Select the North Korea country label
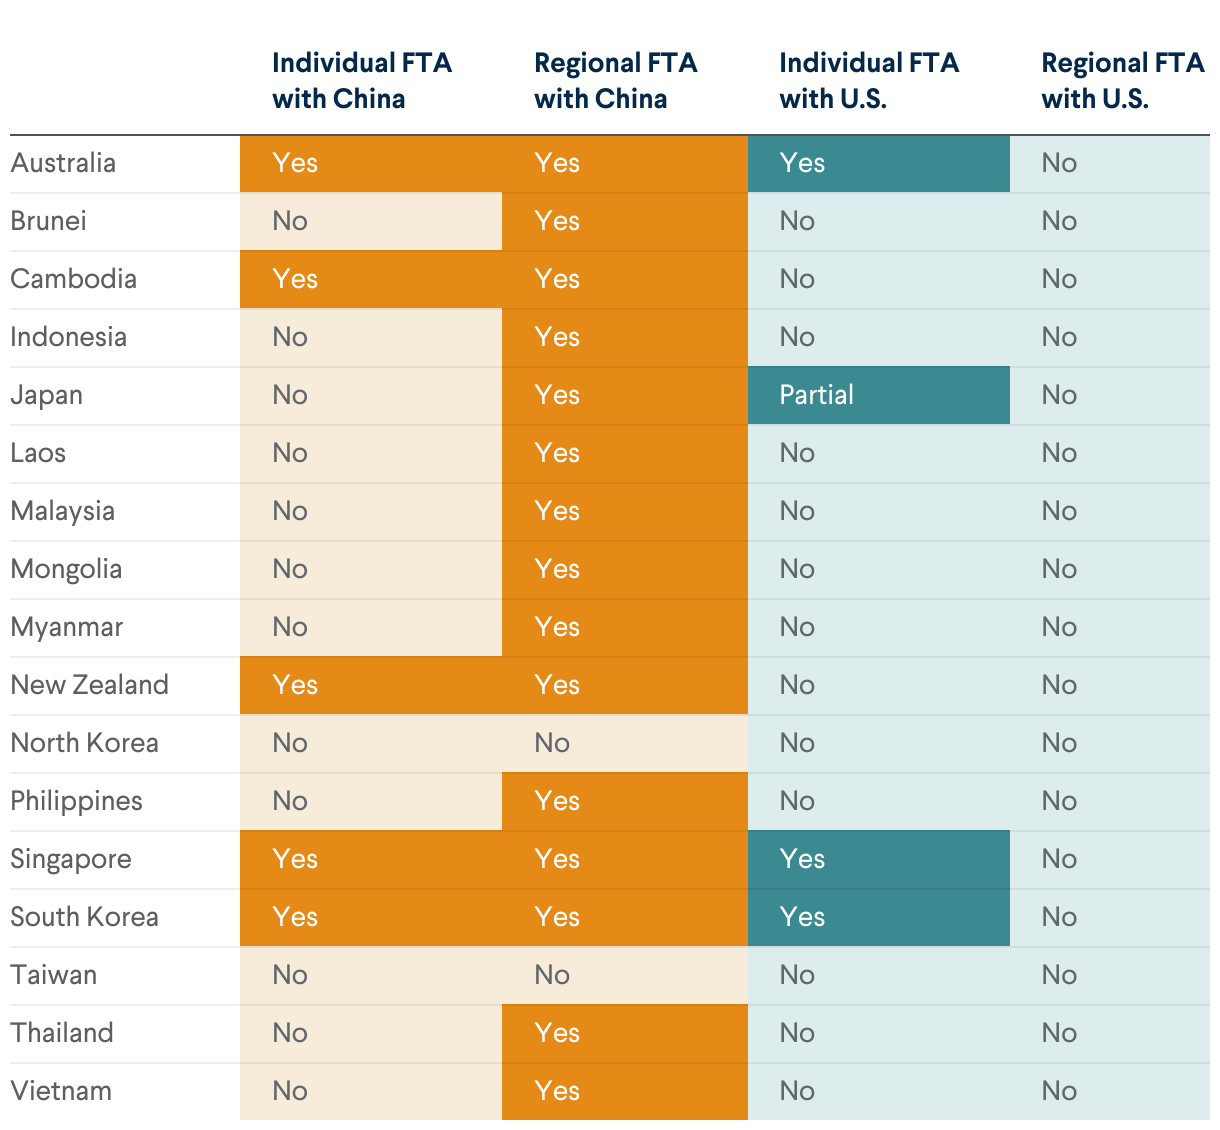Image resolution: width=1220 pixels, height=1130 pixels. pos(84,743)
